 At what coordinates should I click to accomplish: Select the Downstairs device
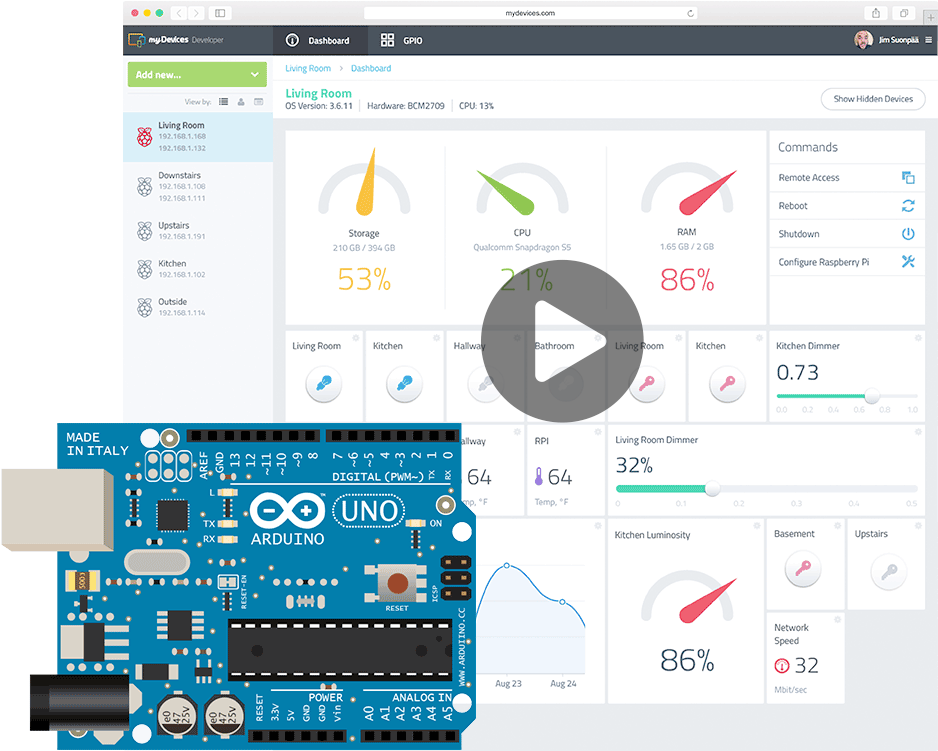pos(198,187)
